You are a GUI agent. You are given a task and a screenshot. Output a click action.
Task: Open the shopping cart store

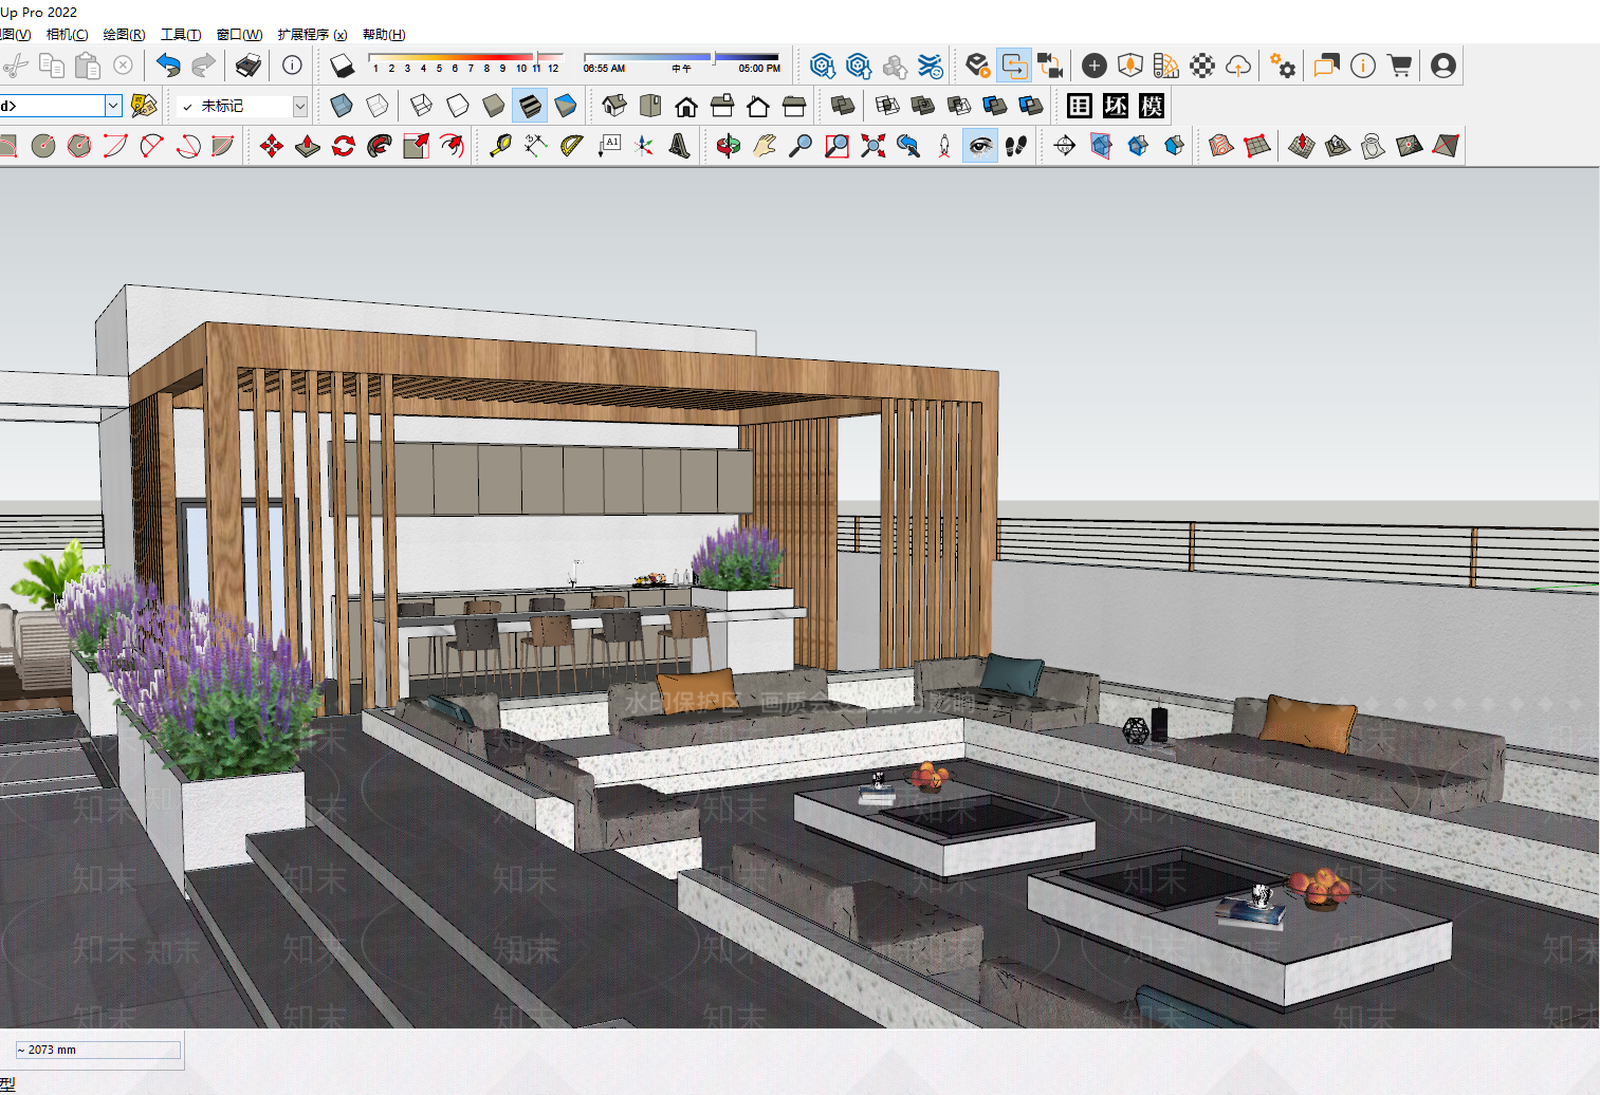pos(1400,66)
